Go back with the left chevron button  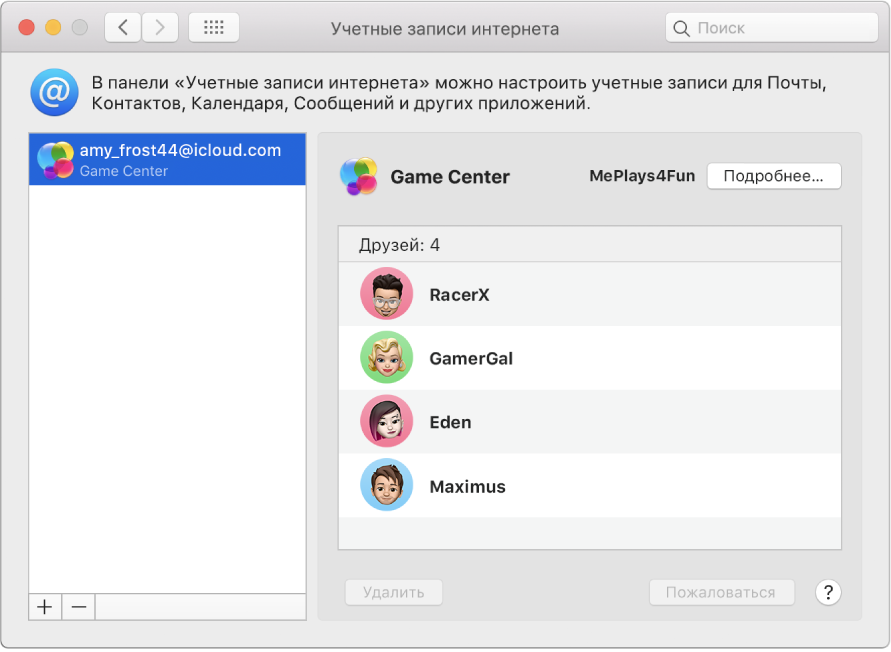(123, 27)
